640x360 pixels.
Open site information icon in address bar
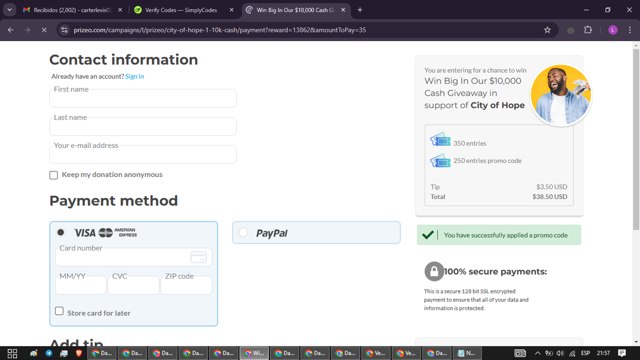64,30
